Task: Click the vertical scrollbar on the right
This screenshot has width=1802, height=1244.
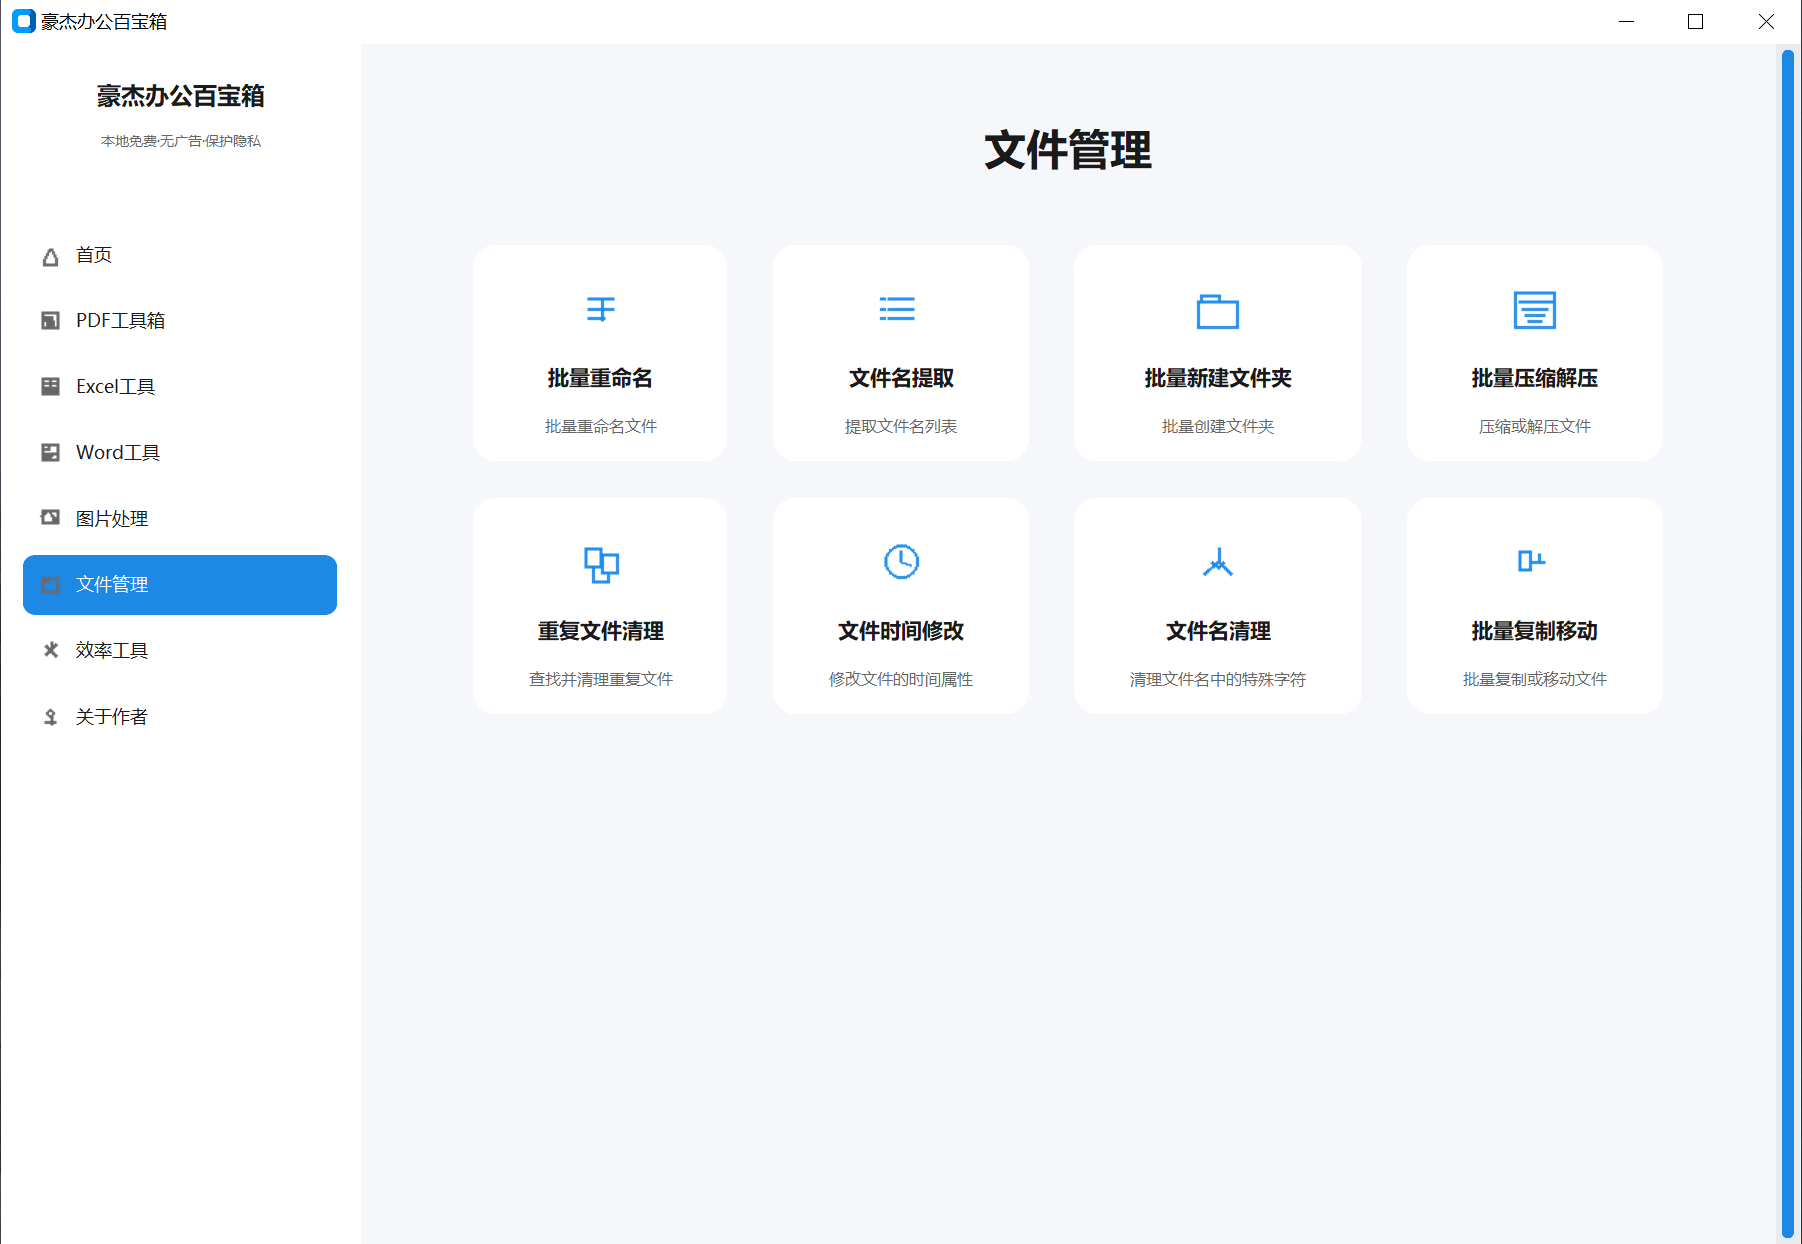Action: [1788, 644]
